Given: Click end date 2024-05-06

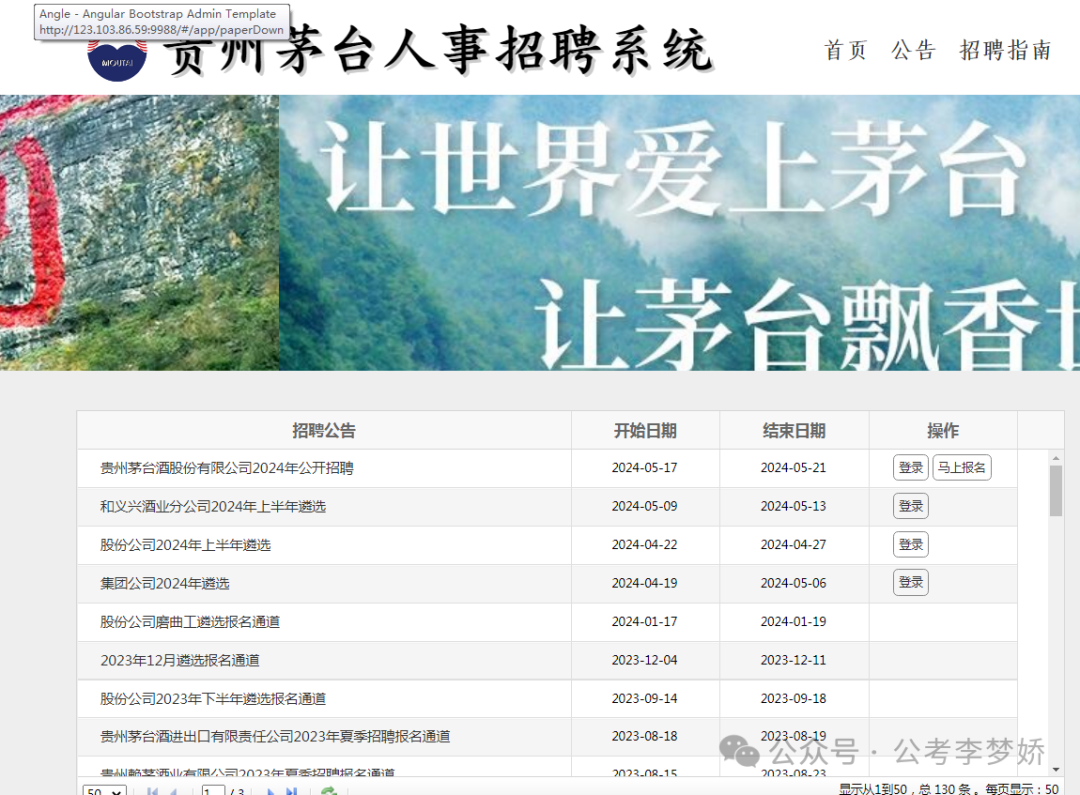Looking at the screenshot, I should coord(793,584).
